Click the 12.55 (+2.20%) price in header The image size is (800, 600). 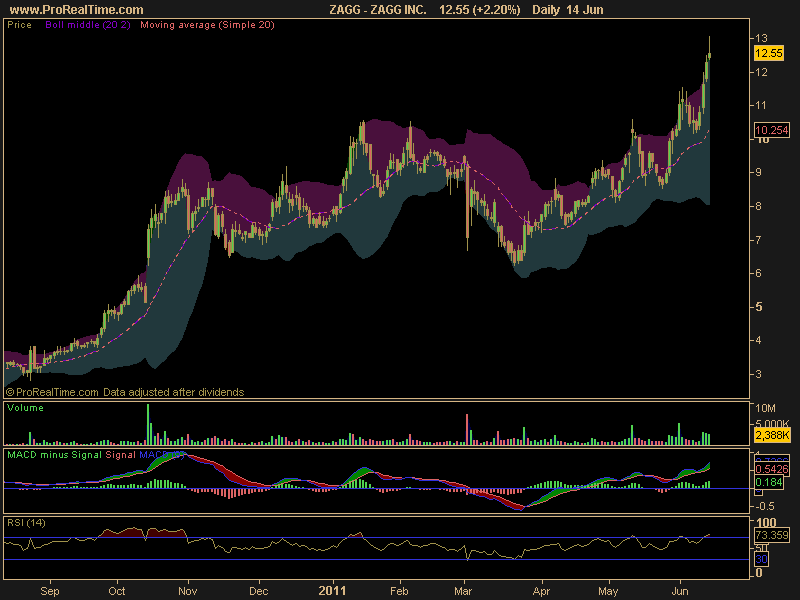point(480,10)
